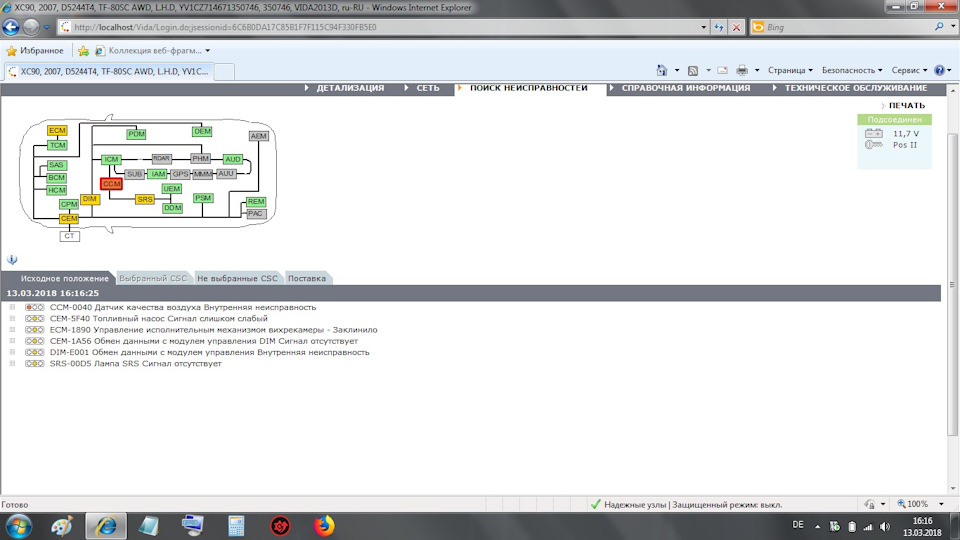The width and height of the screenshot is (960, 540).
Task: Click the browser Back button
Action: coord(11,27)
